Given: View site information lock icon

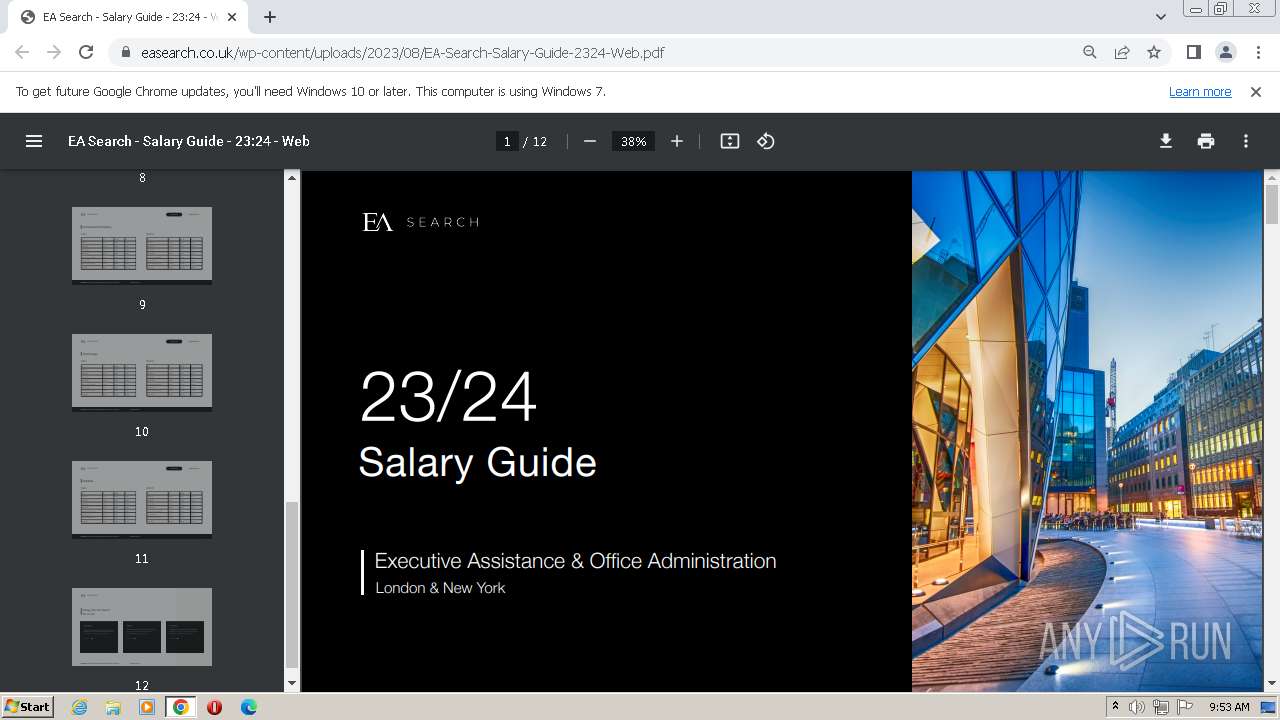Looking at the screenshot, I should point(126,52).
